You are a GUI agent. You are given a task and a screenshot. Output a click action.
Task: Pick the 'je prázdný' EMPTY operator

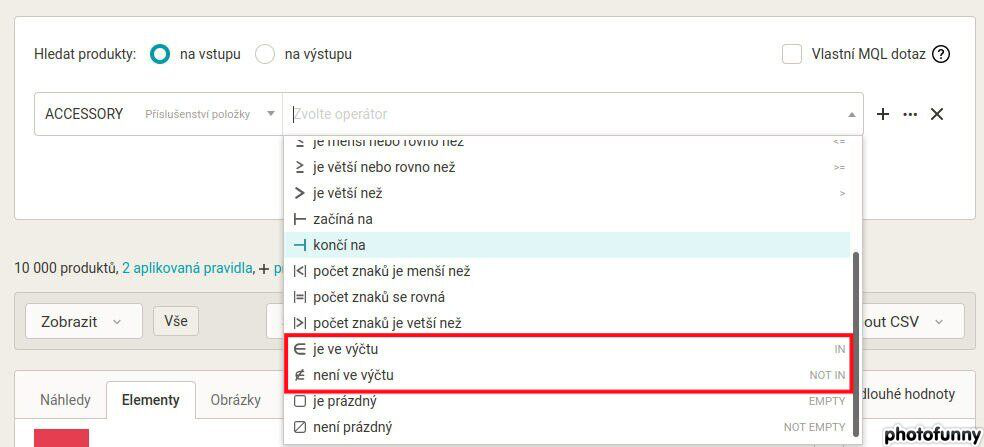[x=567, y=401]
